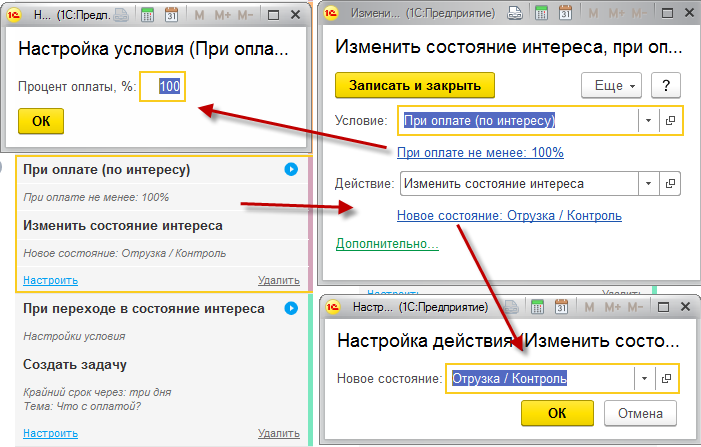The height and width of the screenshot is (447, 701).
Task: Open calendar in Настройка действия window
Action: point(561,307)
